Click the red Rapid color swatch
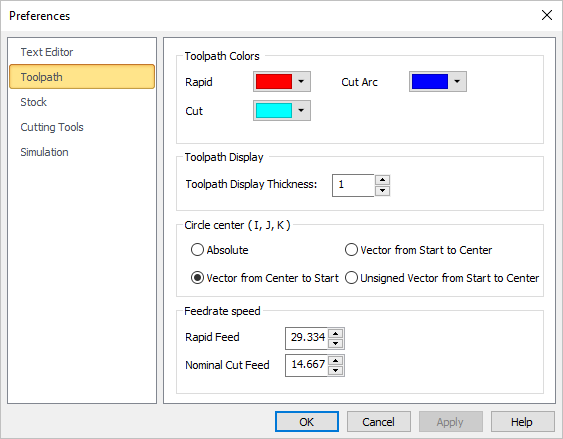Image resolution: width=563 pixels, height=439 pixels. click(x=274, y=81)
